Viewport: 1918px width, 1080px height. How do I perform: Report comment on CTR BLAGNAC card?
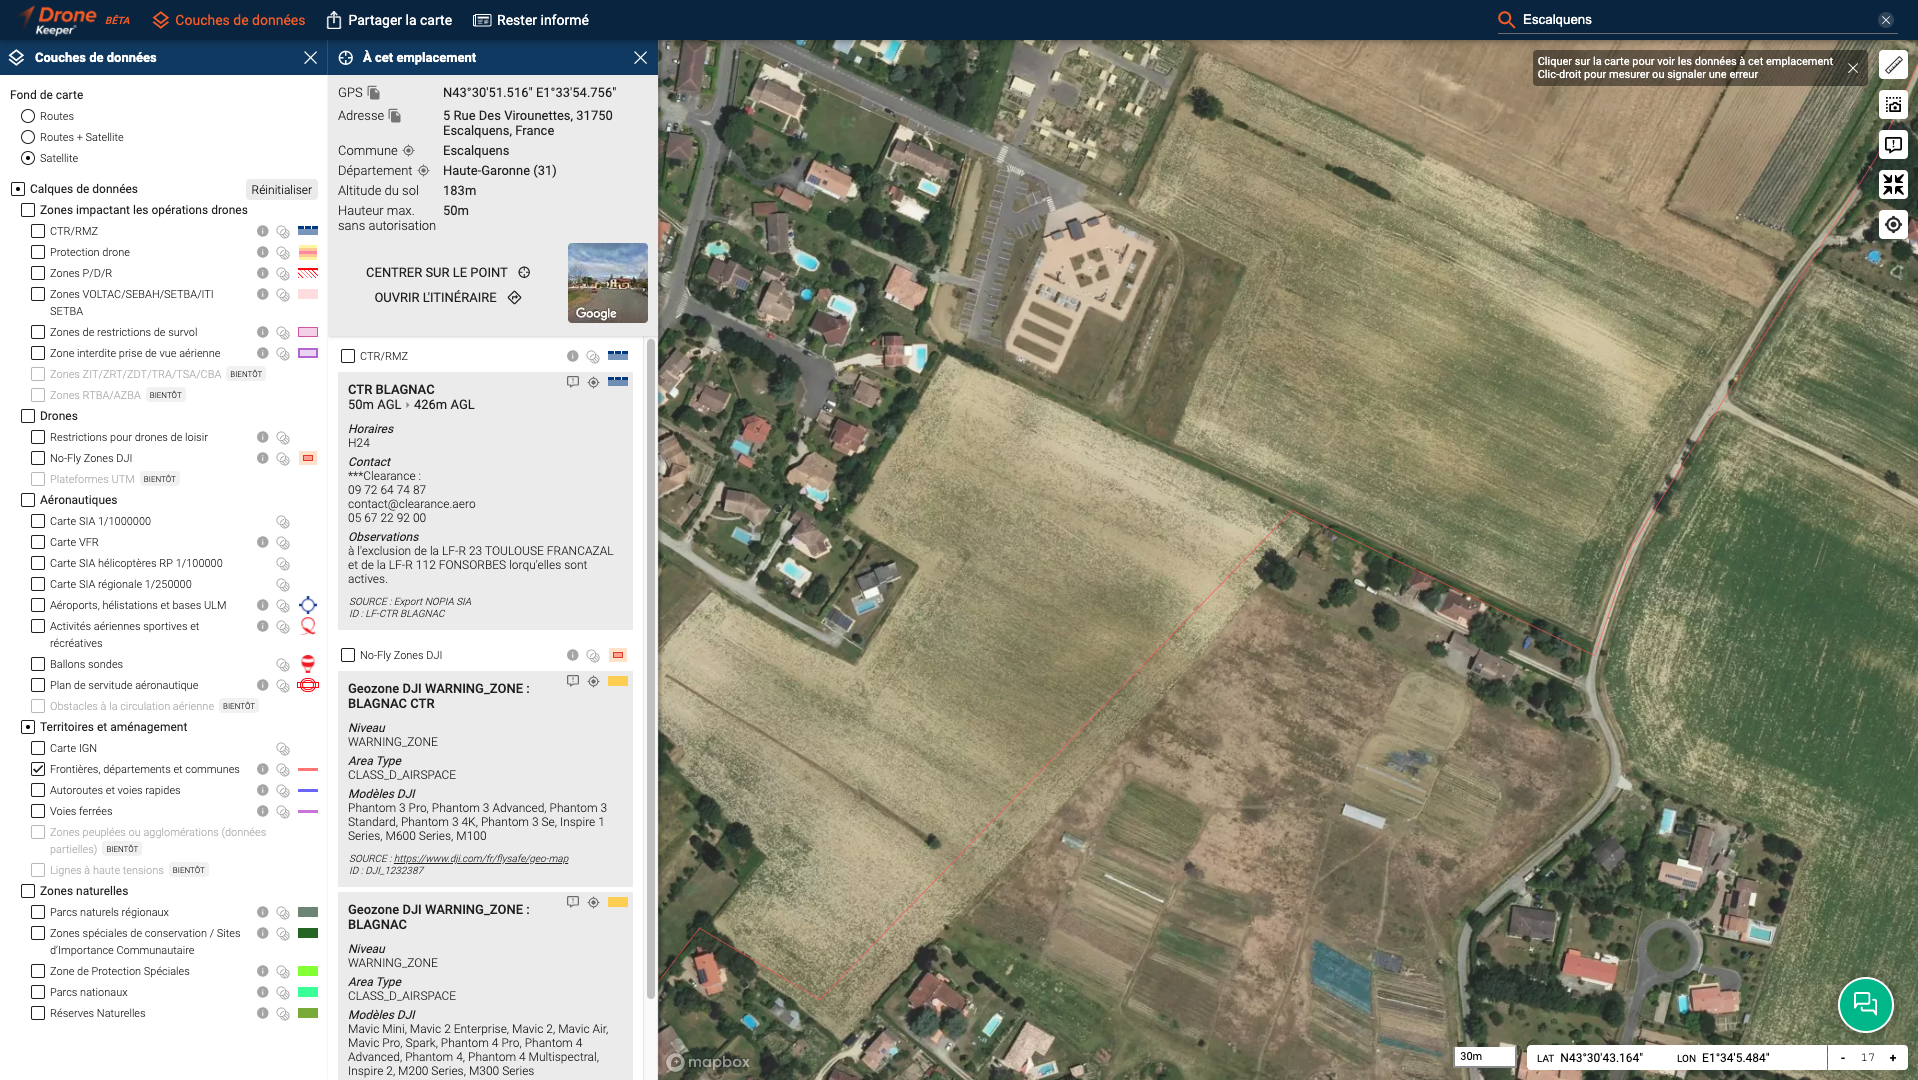[573, 382]
